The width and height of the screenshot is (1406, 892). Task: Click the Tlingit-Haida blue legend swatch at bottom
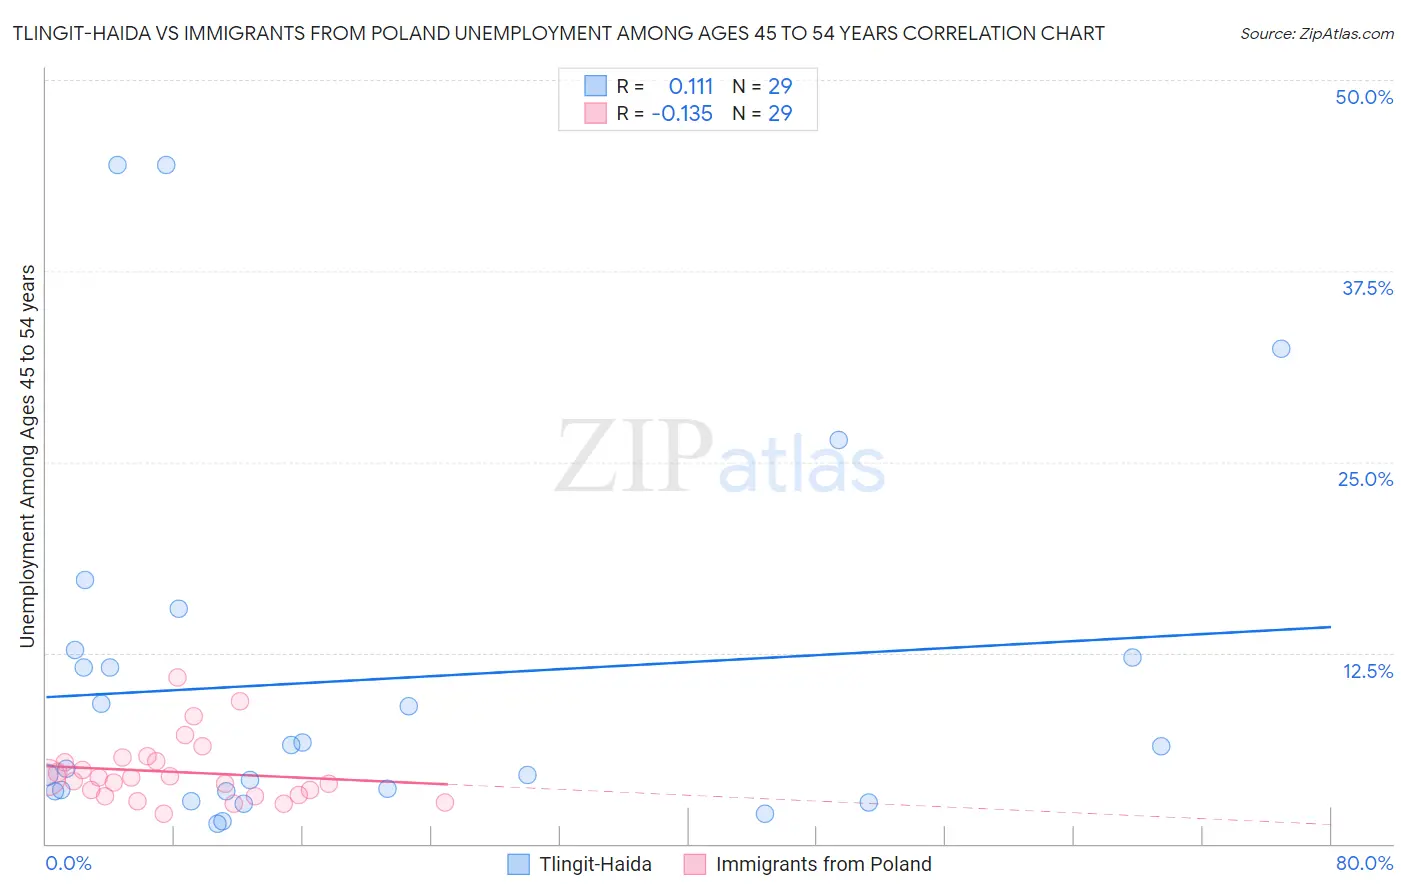coord(518,864)
